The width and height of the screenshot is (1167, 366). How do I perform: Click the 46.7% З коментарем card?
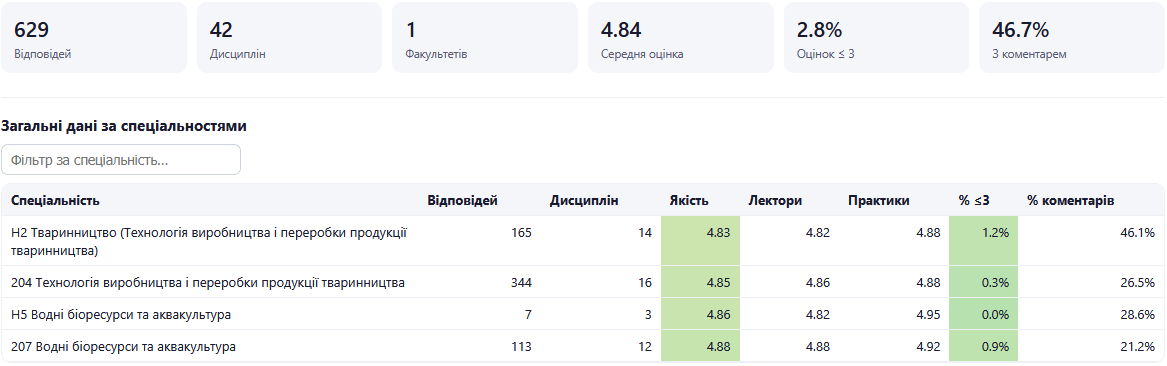click(1072, 37)
